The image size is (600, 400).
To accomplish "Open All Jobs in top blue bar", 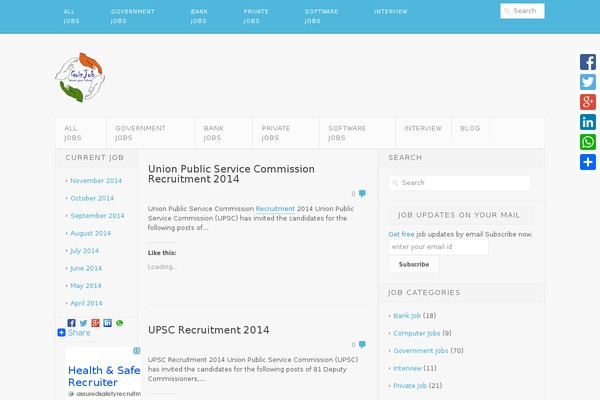I will [x=72, y=16].
